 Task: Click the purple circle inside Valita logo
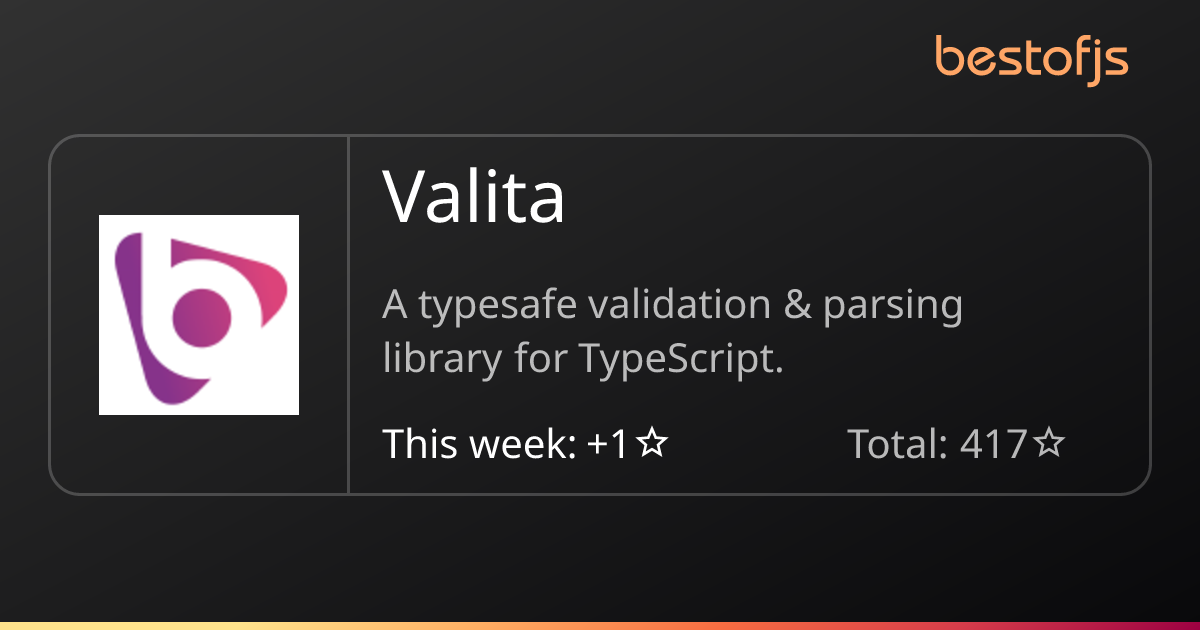pyautogui.click(x=203, y=316)
